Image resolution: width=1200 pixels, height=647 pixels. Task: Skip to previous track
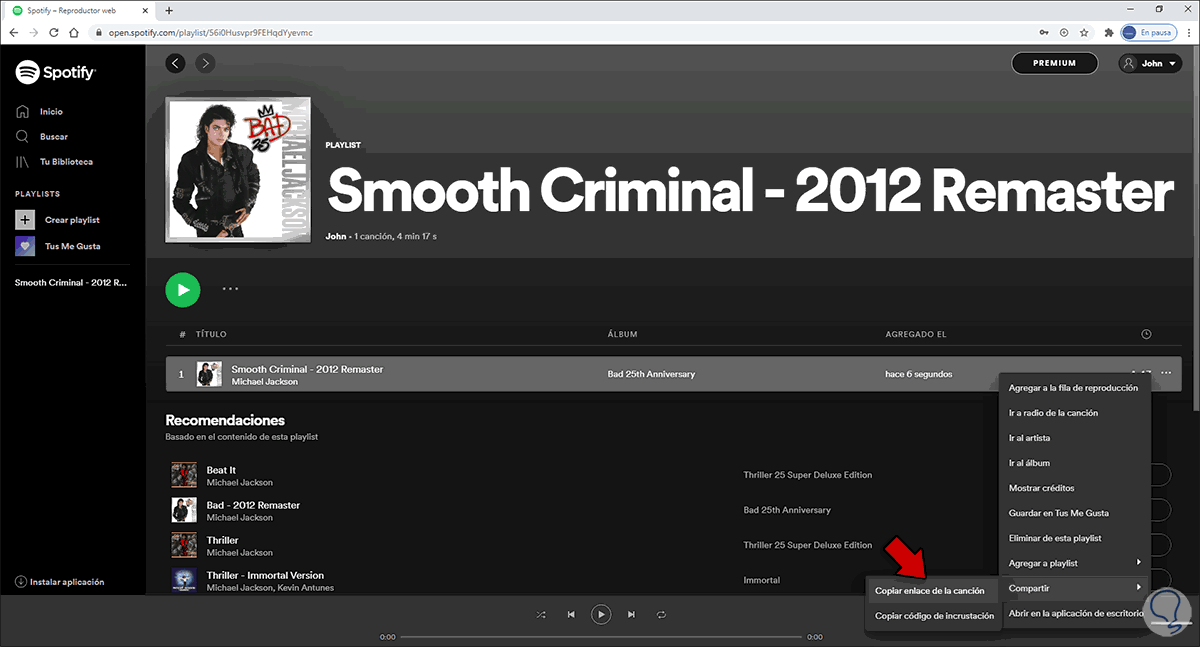570,615
